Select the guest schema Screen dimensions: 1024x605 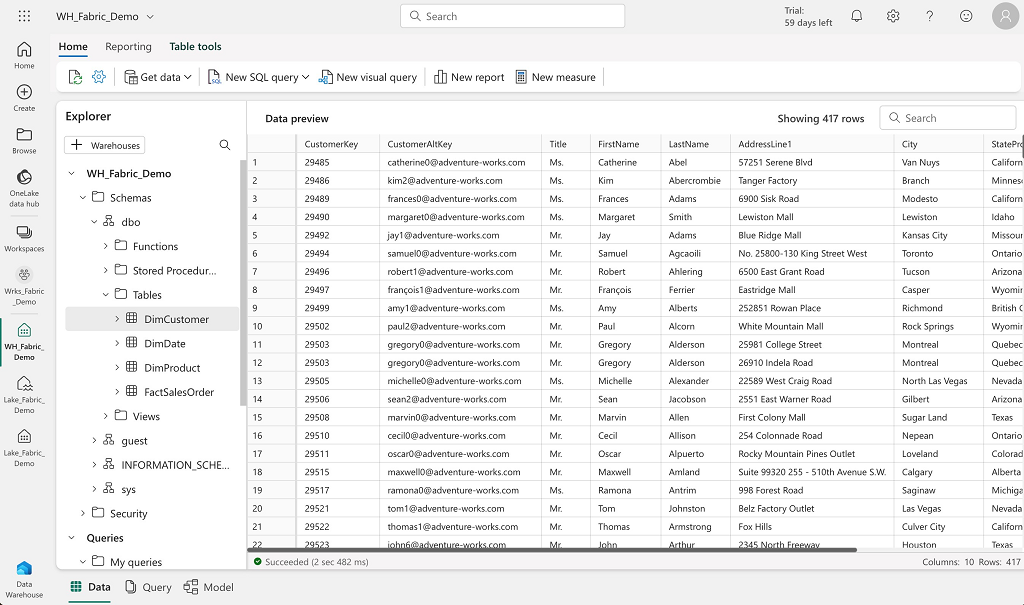[x=135, y=441]
